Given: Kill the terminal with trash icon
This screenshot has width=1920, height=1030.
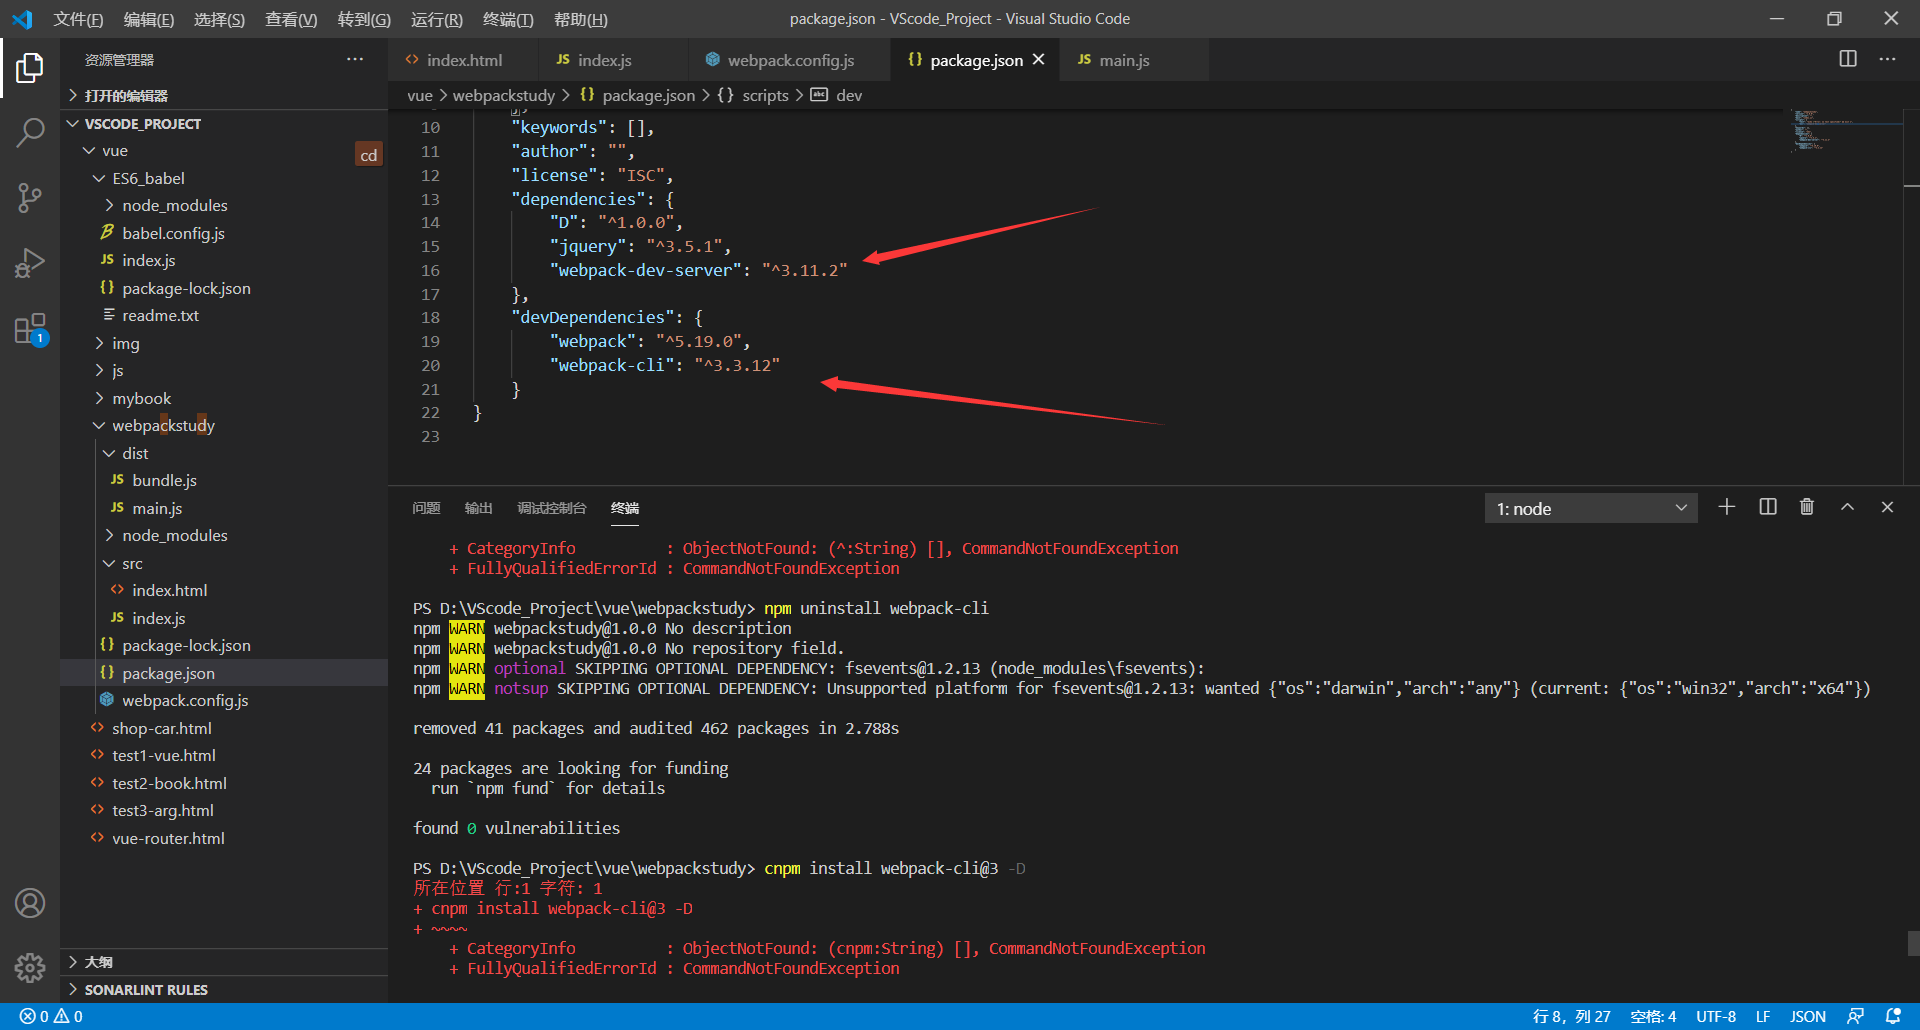Looking at the screenshot, I should click(x=1807, y=507).
